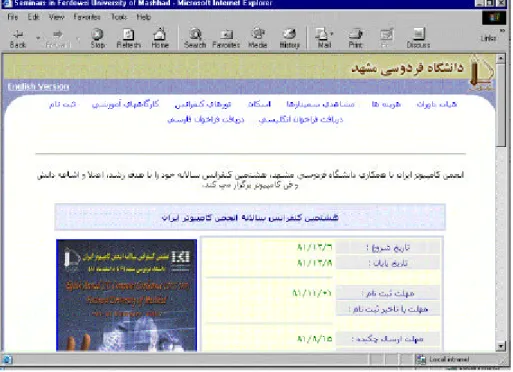Click the status bar page icon

pos(7,360)
